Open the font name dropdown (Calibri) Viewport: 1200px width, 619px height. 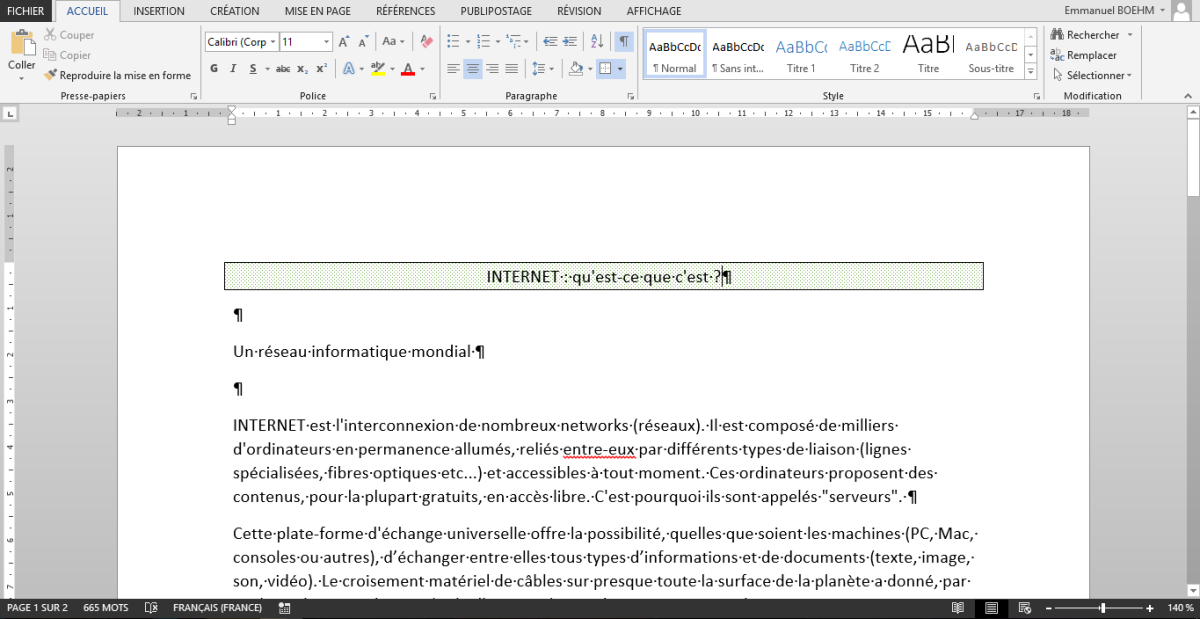pyautogui.click(x=272, y=42)
